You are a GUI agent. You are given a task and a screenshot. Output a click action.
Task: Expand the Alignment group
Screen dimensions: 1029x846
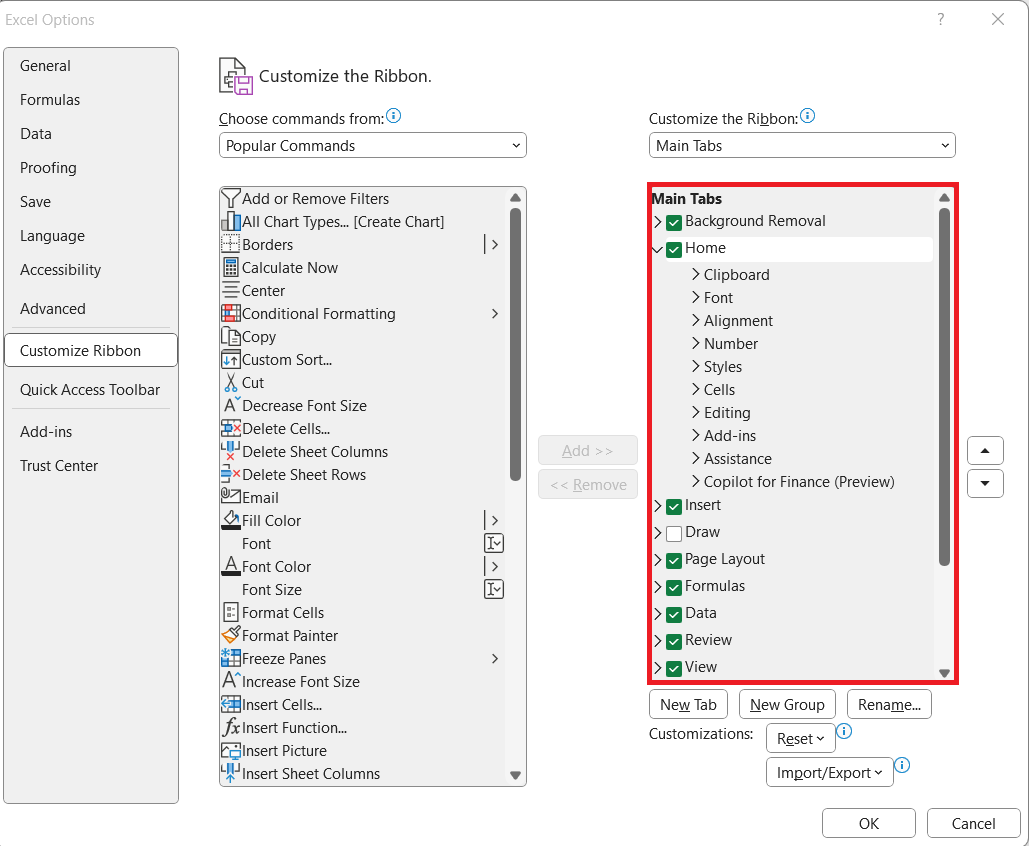pos(696,320)
